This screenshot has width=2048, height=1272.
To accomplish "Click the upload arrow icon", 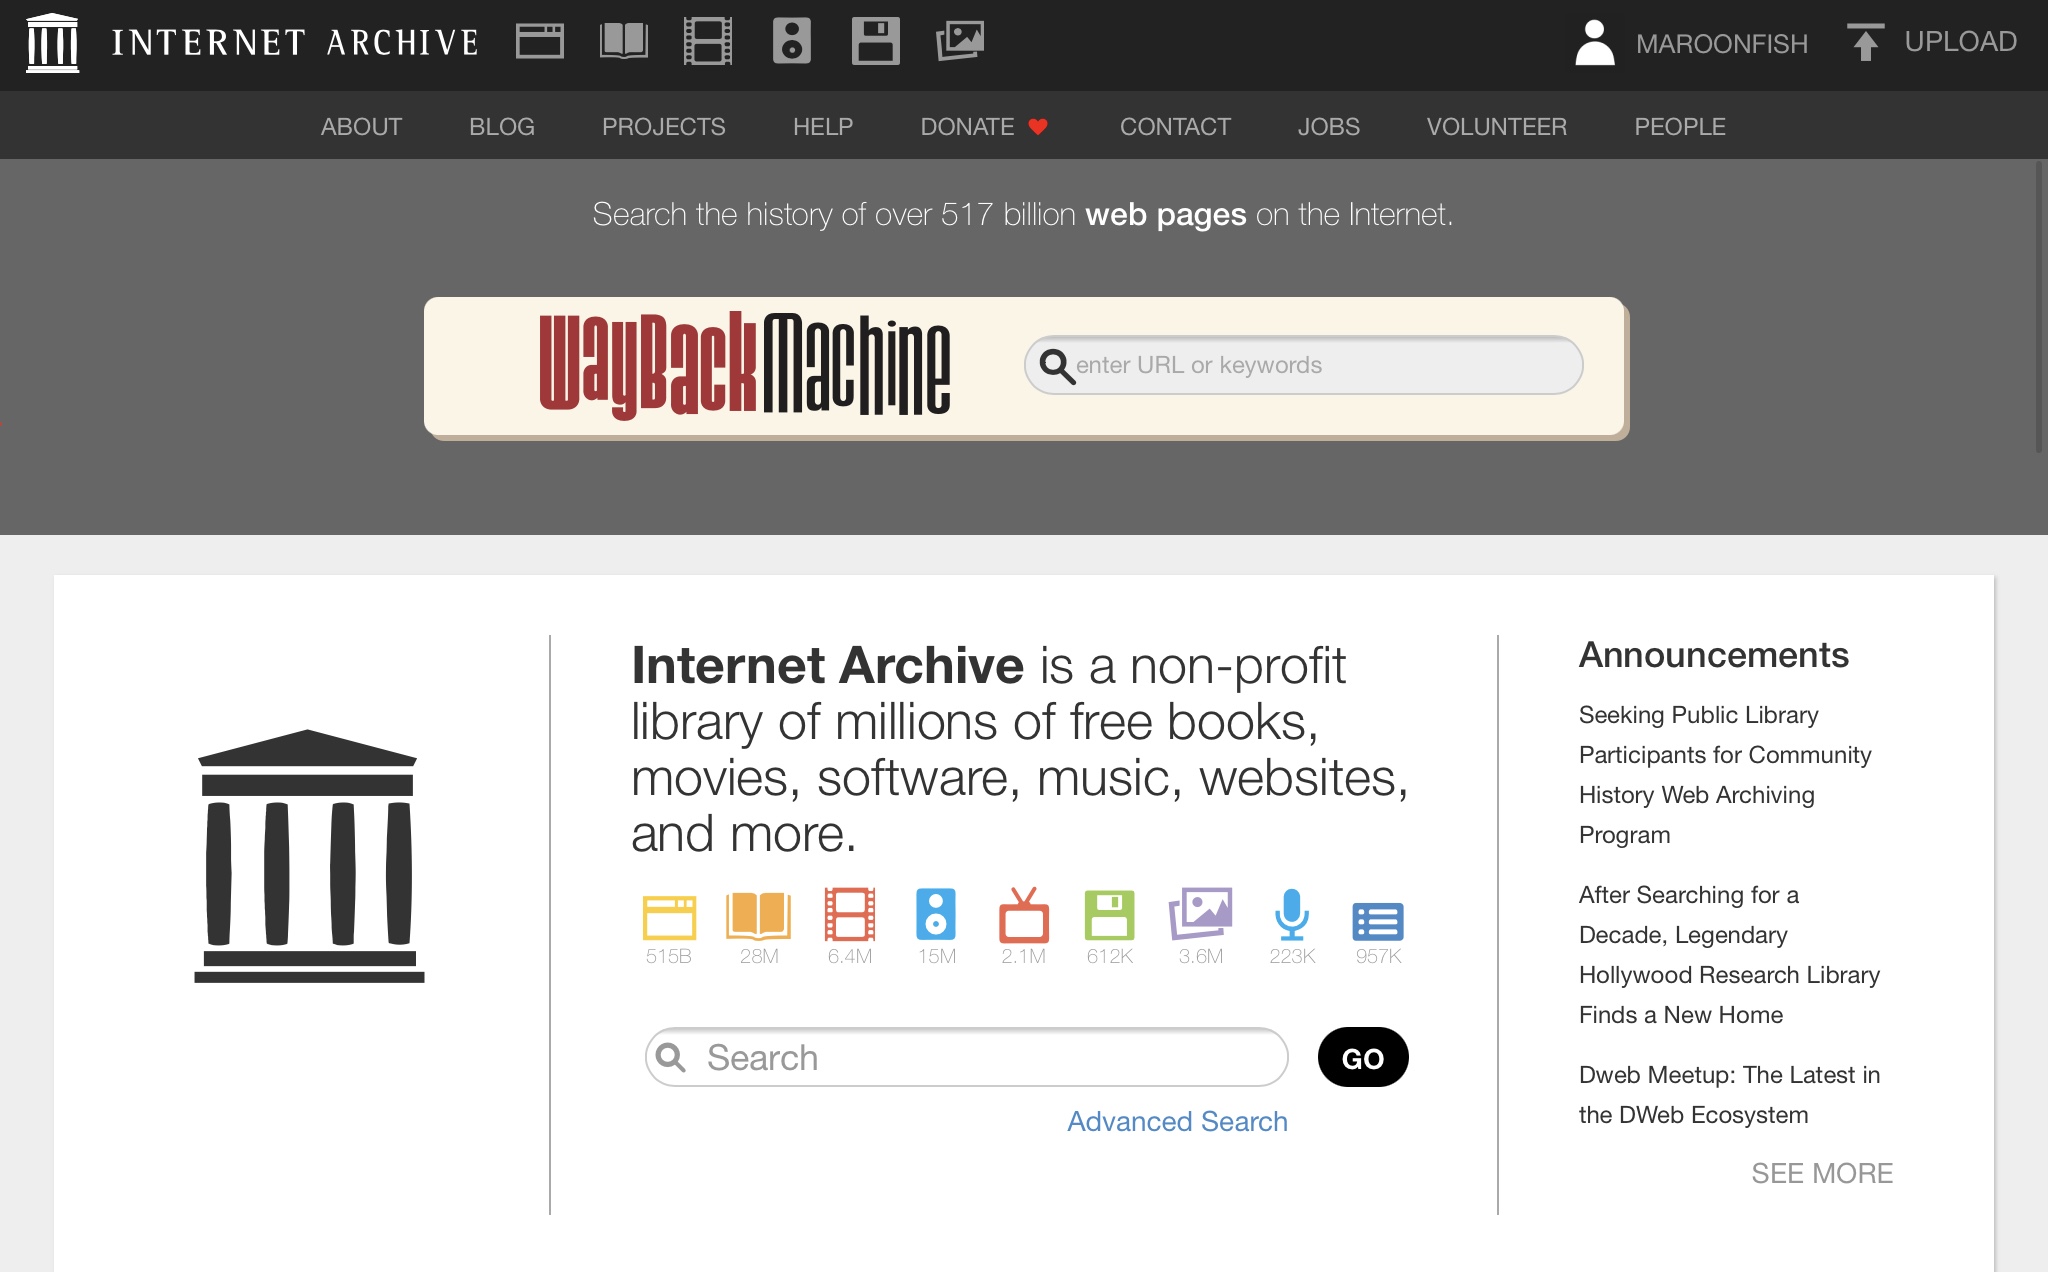I will pyautogui.click(x=1865, y=42).
